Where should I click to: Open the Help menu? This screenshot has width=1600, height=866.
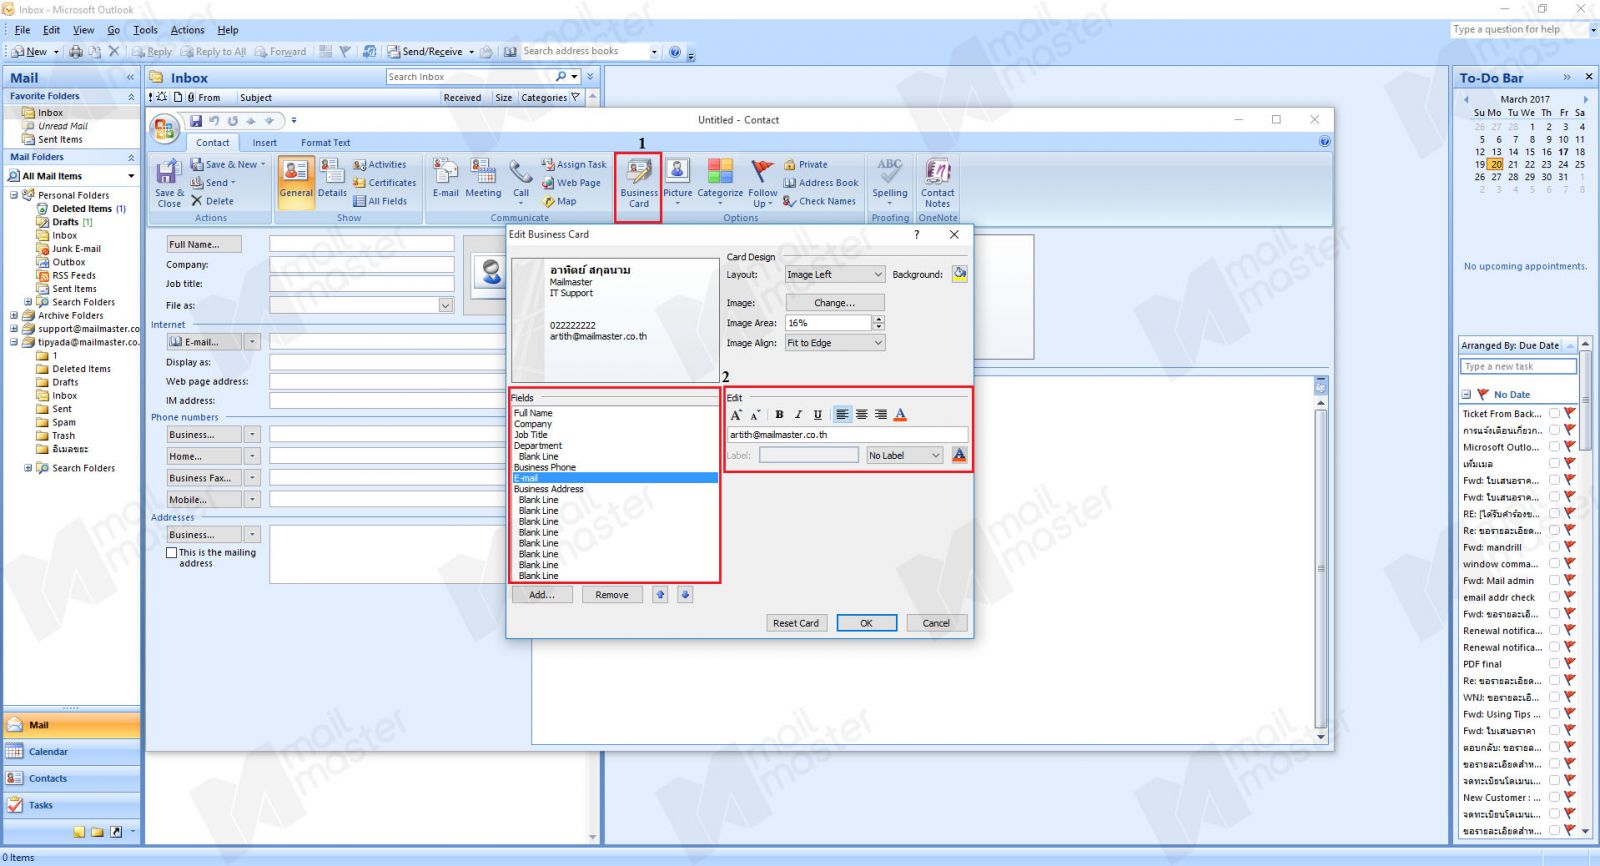[228, 30]
